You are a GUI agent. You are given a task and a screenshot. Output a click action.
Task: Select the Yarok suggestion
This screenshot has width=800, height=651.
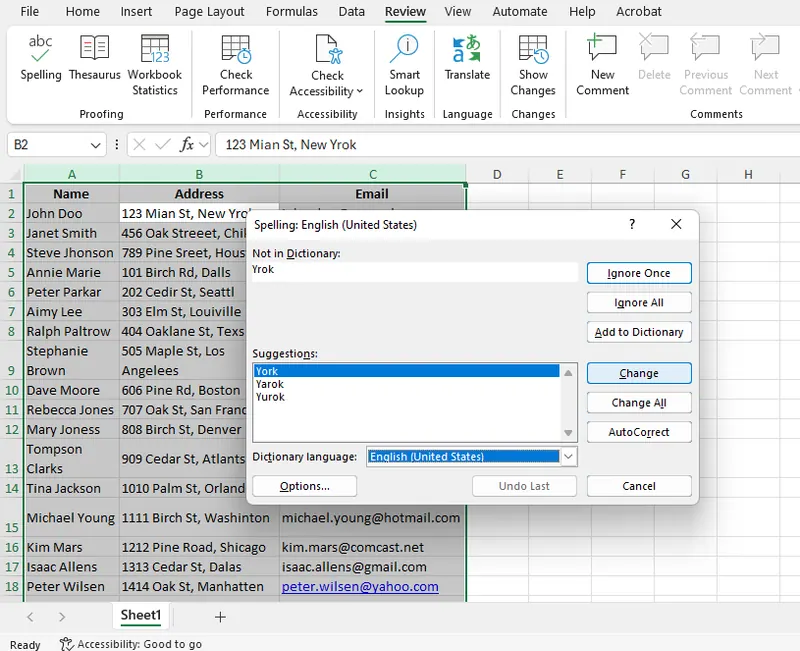pos(271,384)
